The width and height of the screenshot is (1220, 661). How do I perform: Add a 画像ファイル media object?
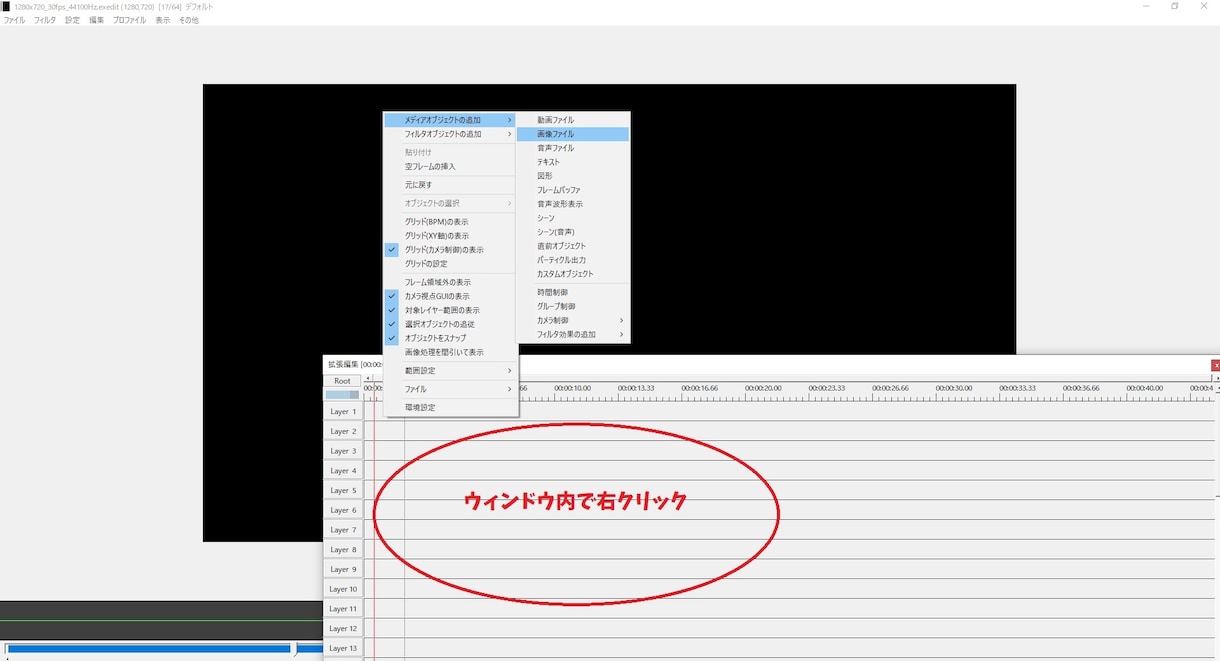[x=572, y=134]
